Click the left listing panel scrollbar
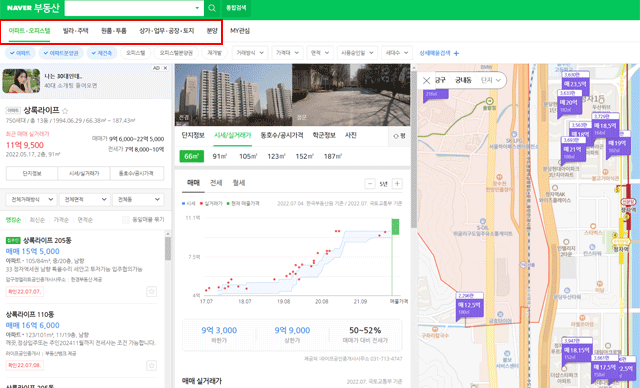Screen dimensions: 640x388 click(x=168, y=248)
